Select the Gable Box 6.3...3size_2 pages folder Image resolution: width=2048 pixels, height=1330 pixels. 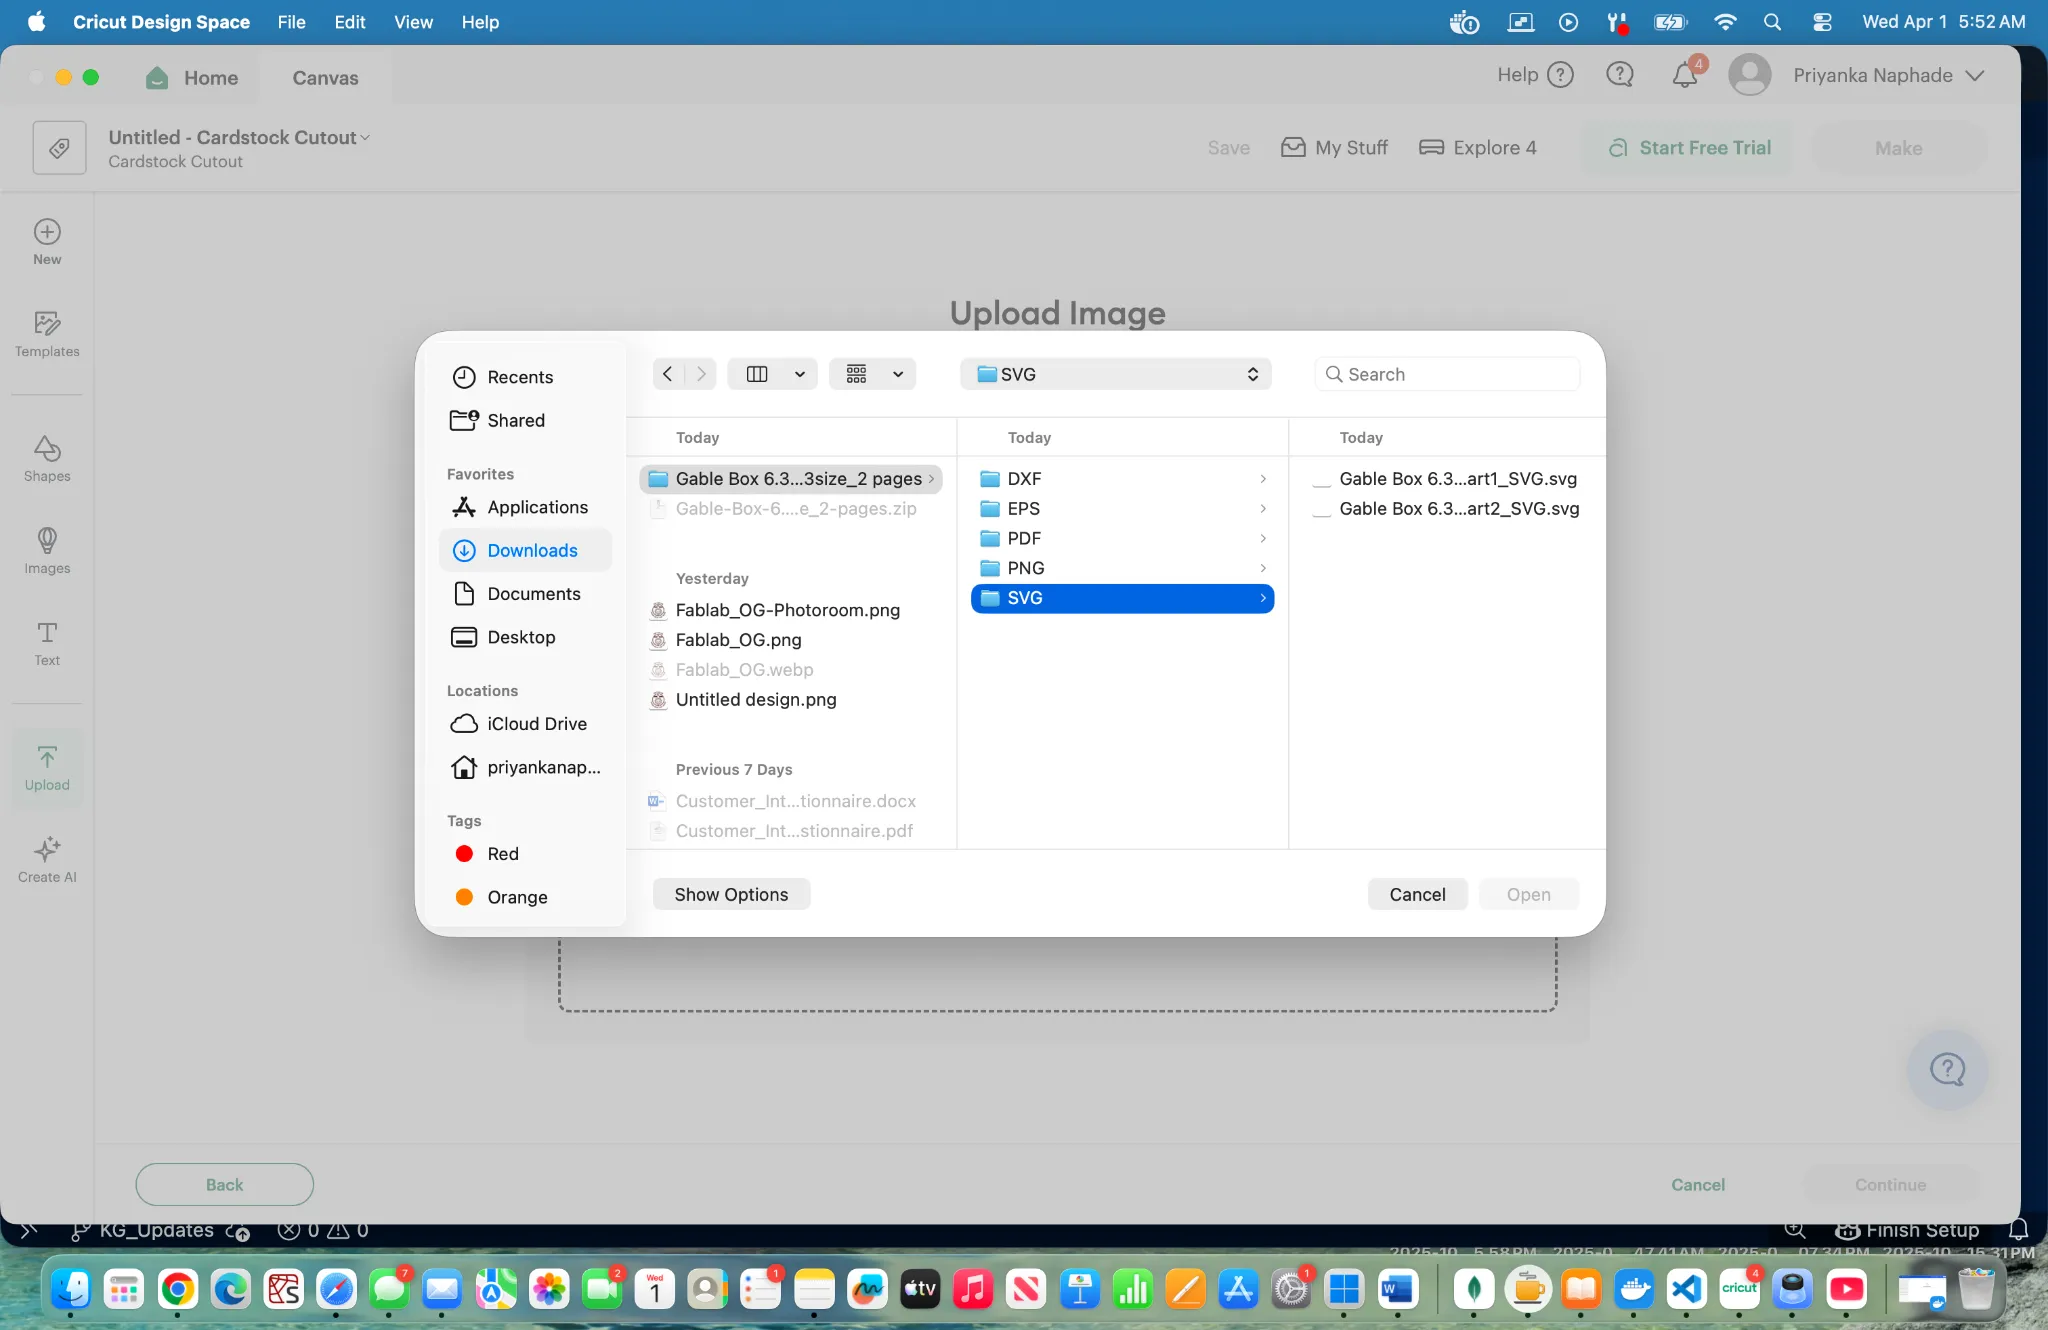point(790,479)
